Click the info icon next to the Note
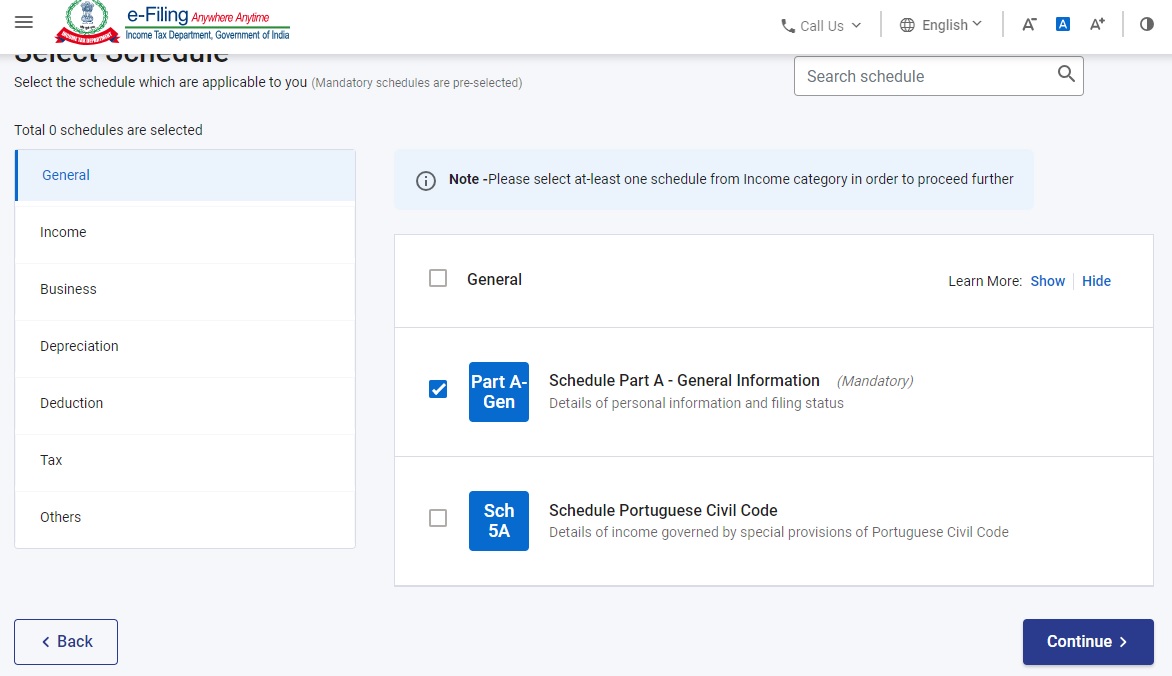 (x=425, y=181)
